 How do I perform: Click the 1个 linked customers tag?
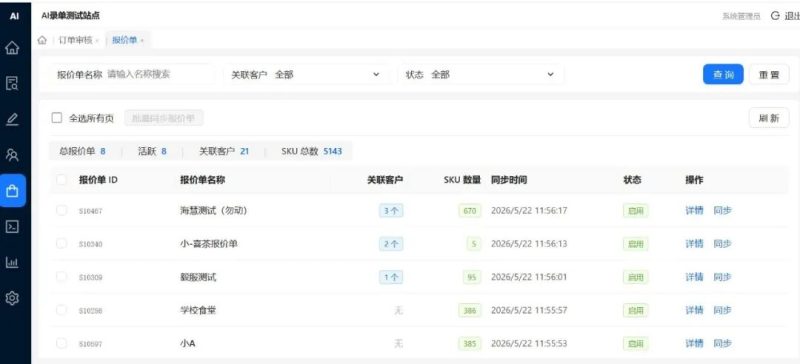[391, 277]
